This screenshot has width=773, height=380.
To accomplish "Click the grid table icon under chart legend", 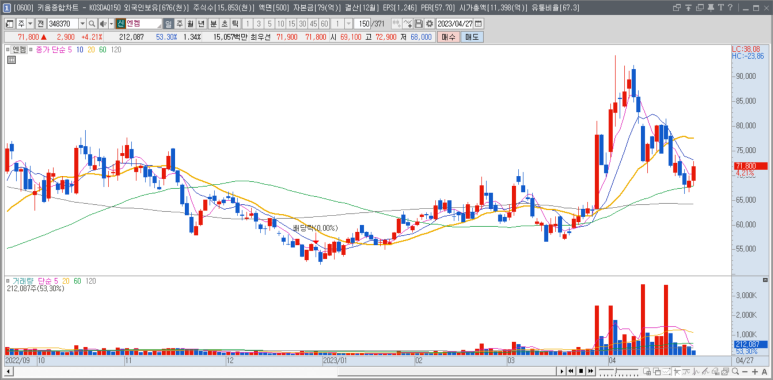I will [x=11, y=60].
